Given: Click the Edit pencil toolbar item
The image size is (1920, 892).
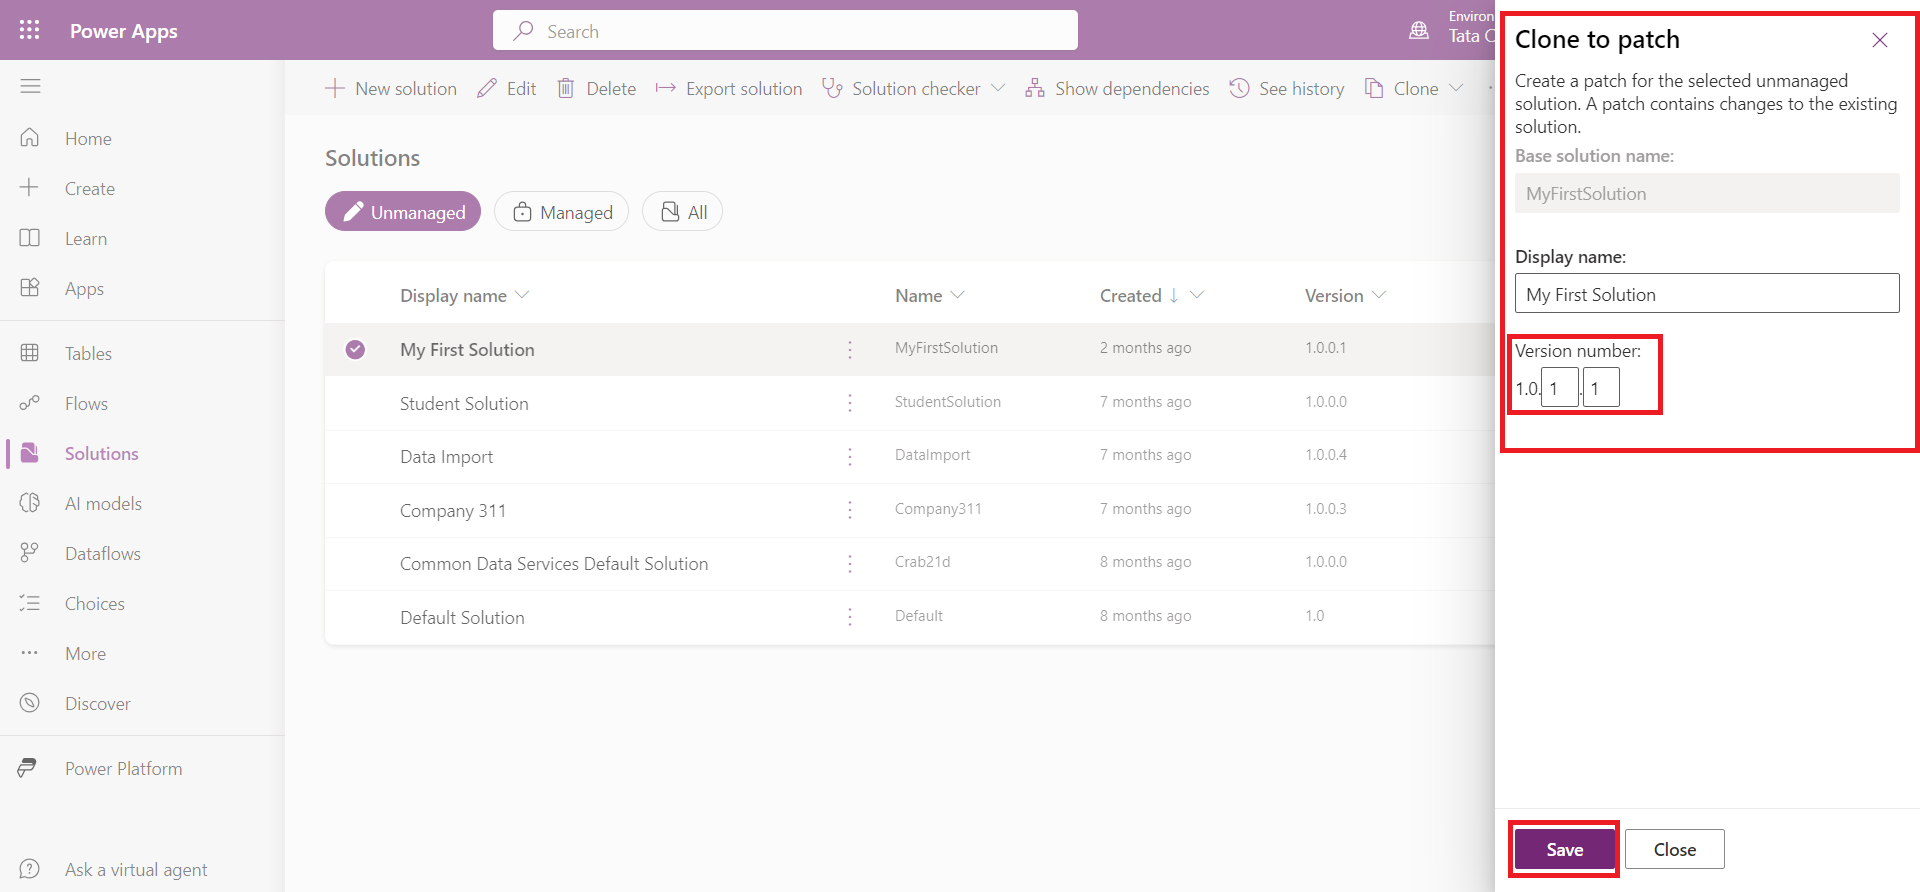Looking at the screenshot, I should click(507, 89).
